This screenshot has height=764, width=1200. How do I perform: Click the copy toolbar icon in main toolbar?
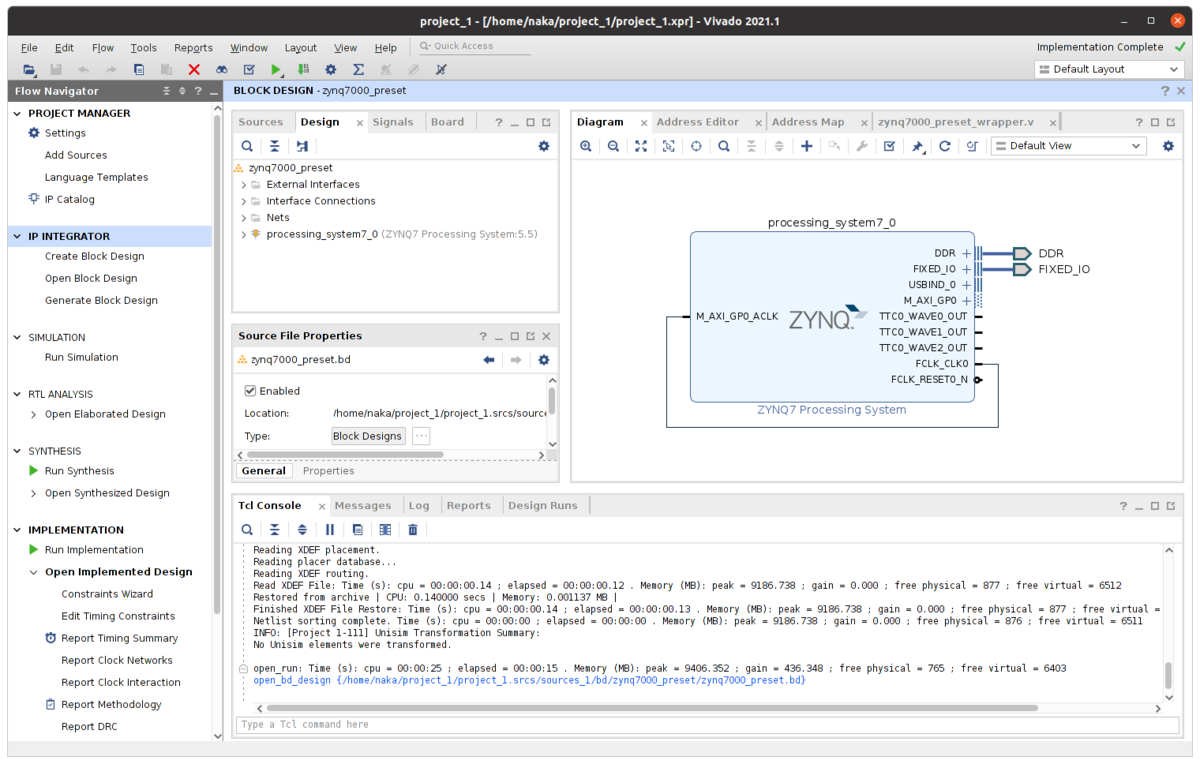point(139,69)
